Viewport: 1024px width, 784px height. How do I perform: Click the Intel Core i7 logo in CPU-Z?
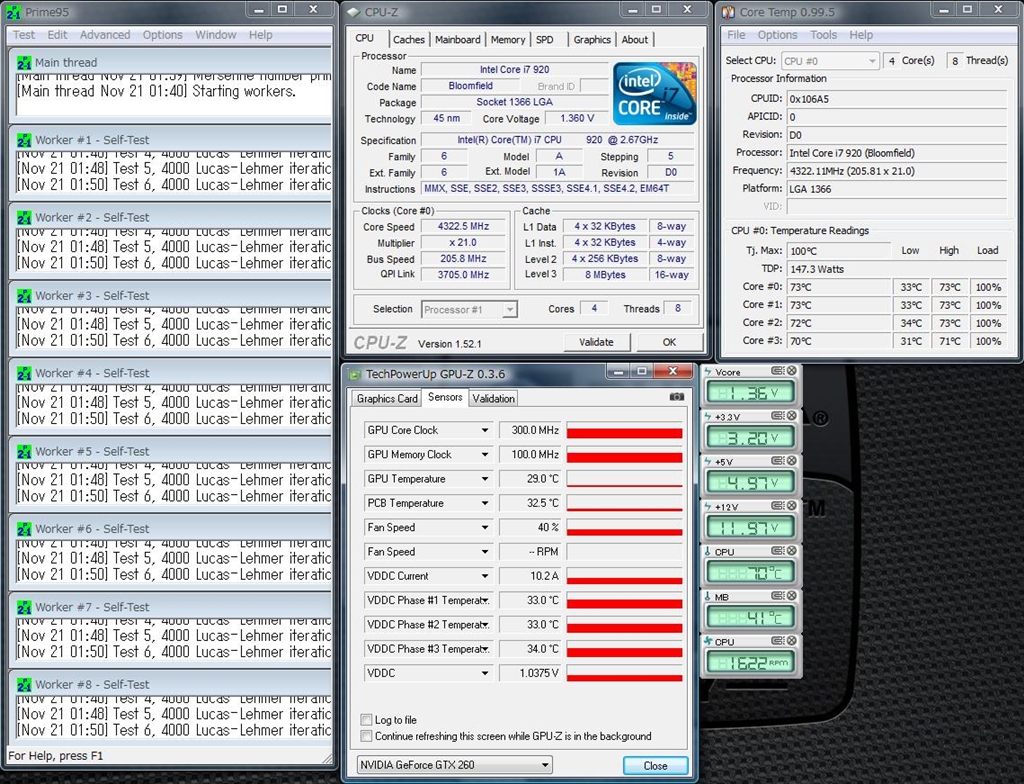click(x=654, y=95)
